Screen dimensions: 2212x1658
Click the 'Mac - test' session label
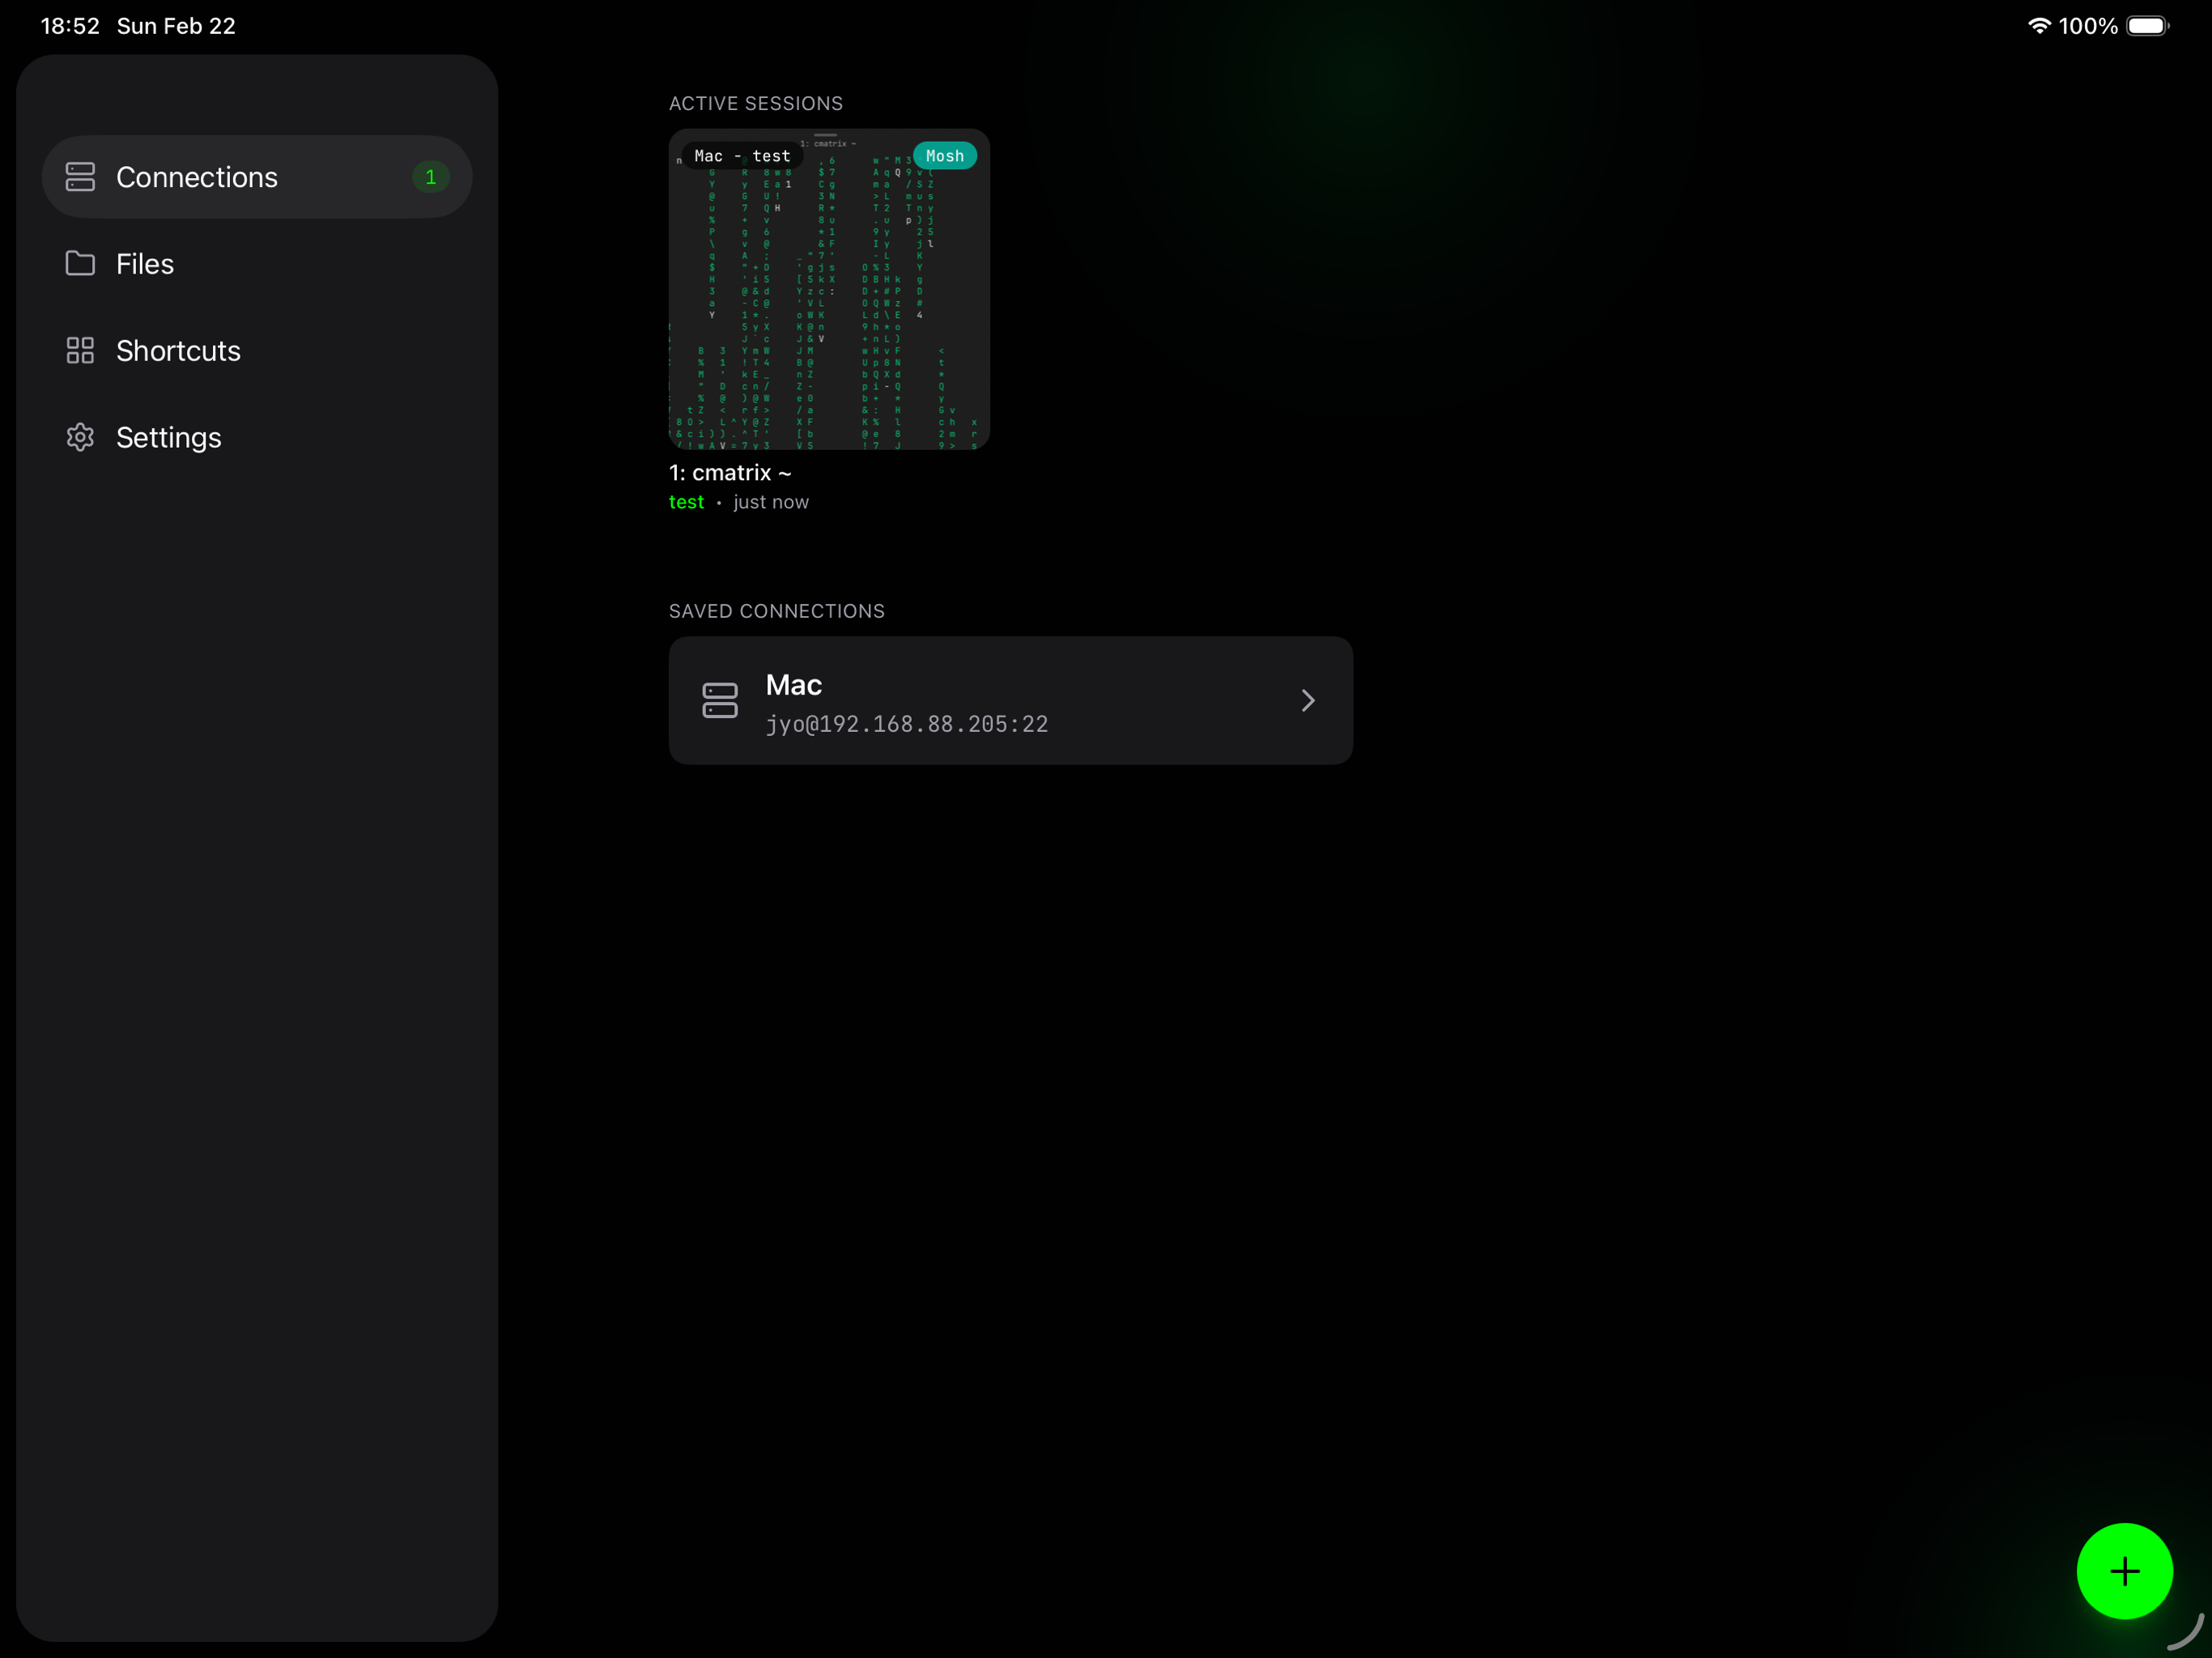click(742, 156)
